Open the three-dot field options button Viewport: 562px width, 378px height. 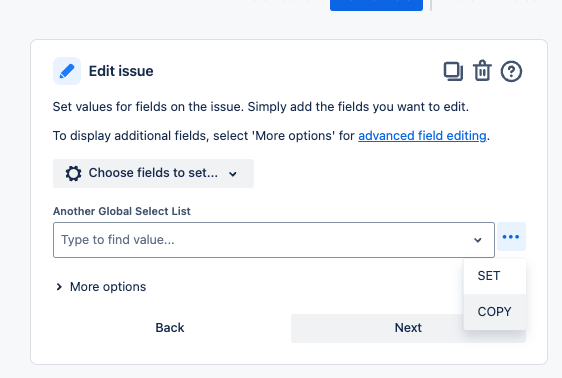tap(511, 236)
